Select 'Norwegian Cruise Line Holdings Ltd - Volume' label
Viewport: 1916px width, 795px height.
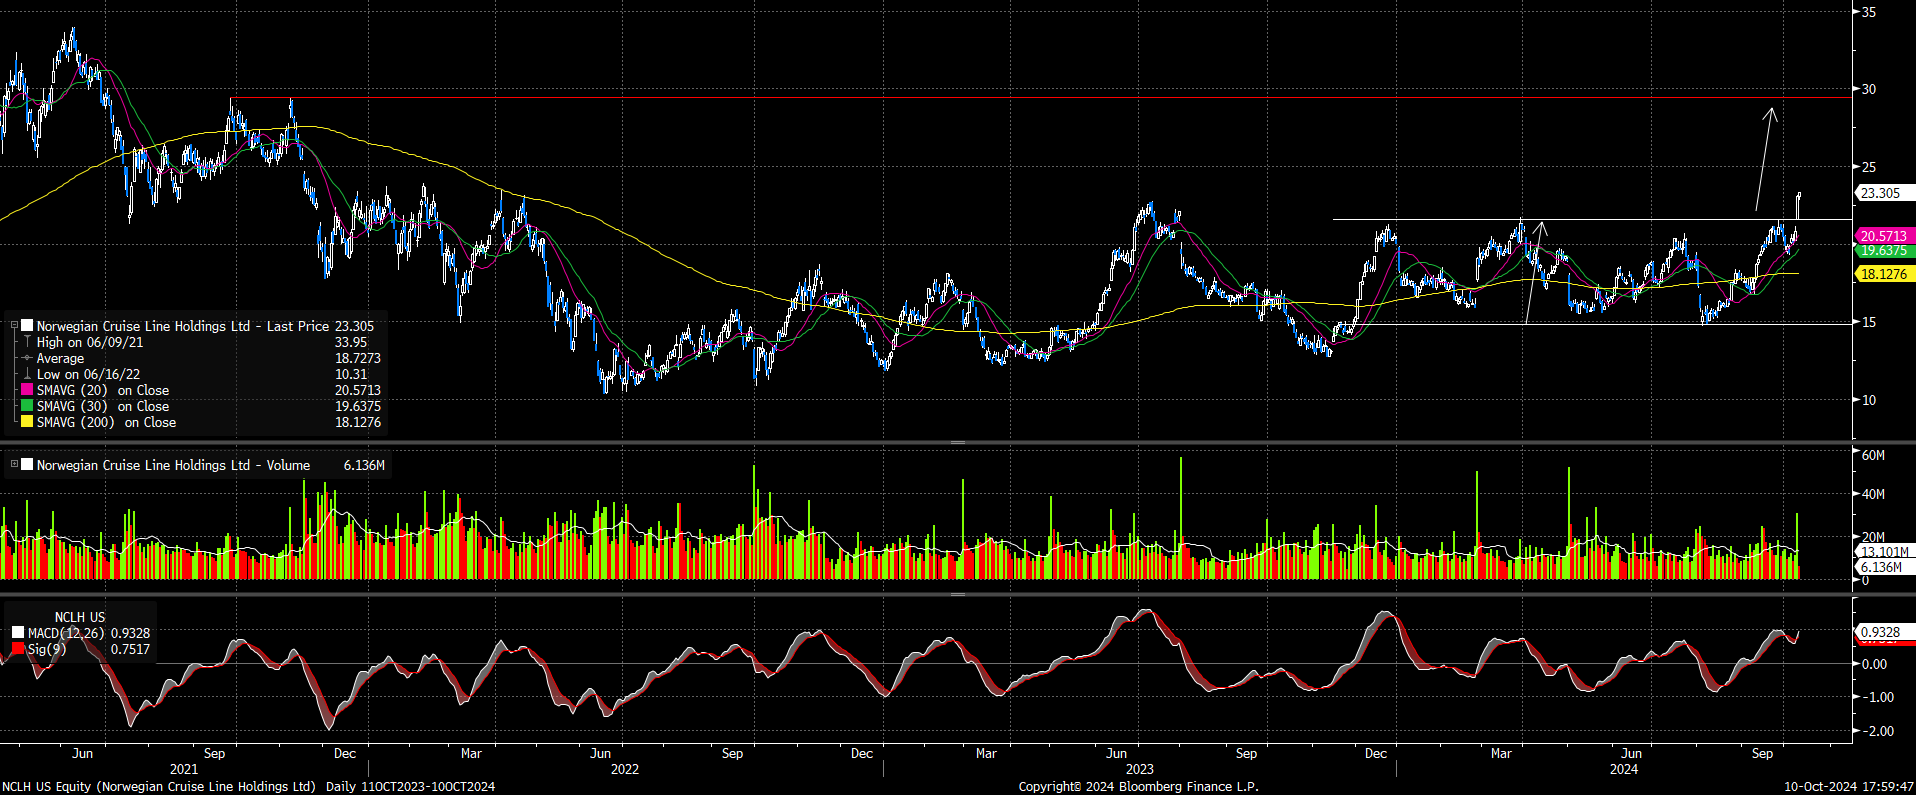(173, 465)
